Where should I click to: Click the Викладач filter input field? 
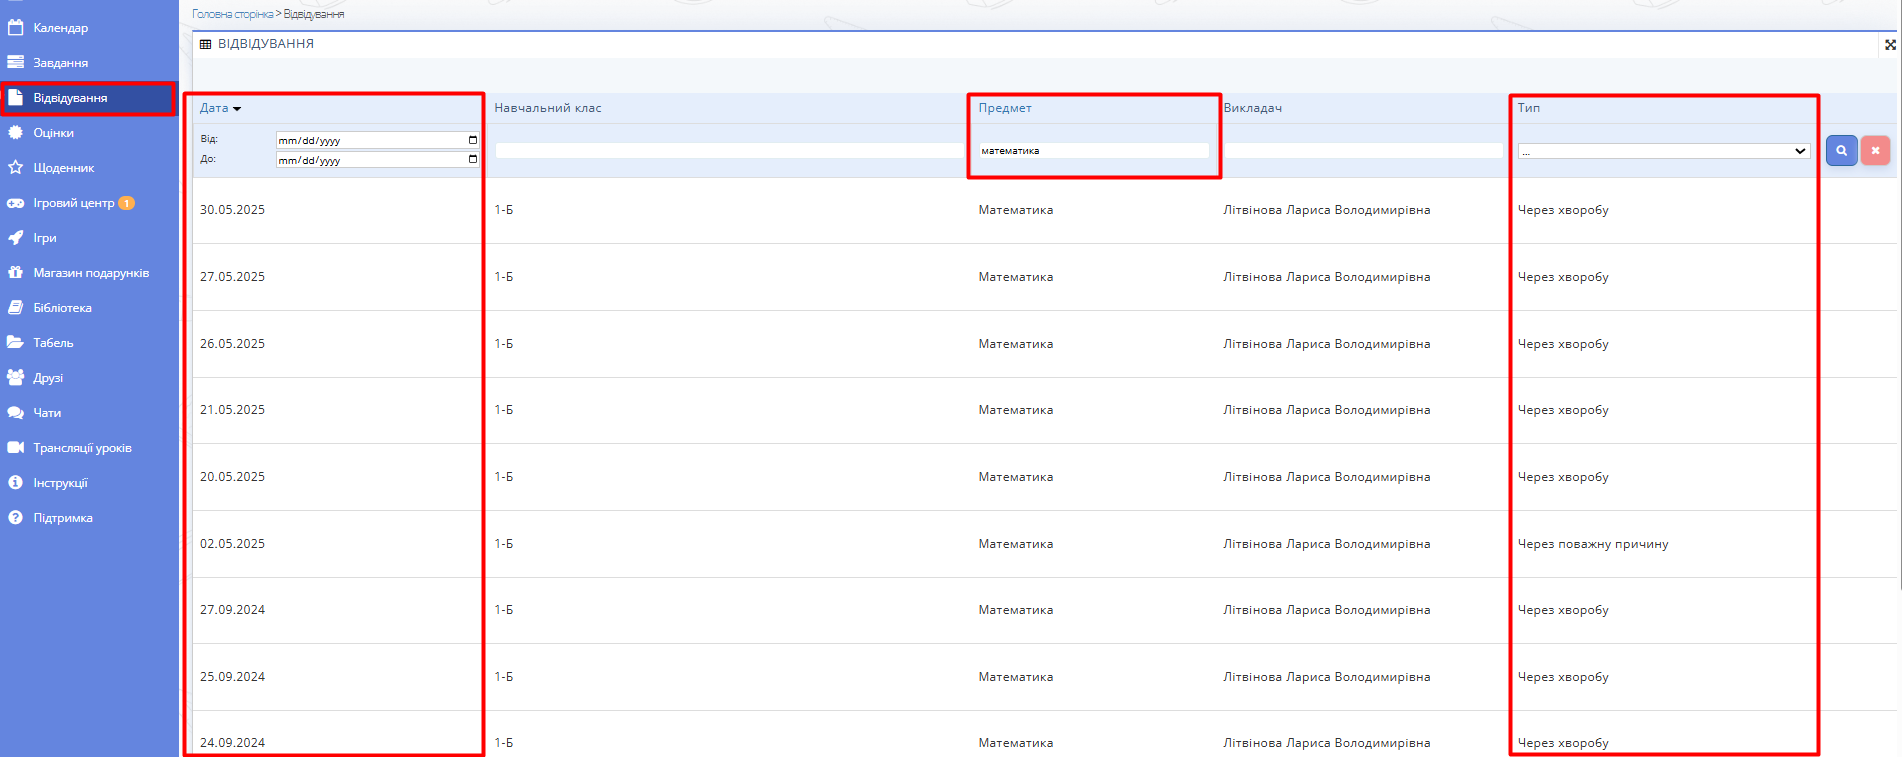tap(1363, 151)
